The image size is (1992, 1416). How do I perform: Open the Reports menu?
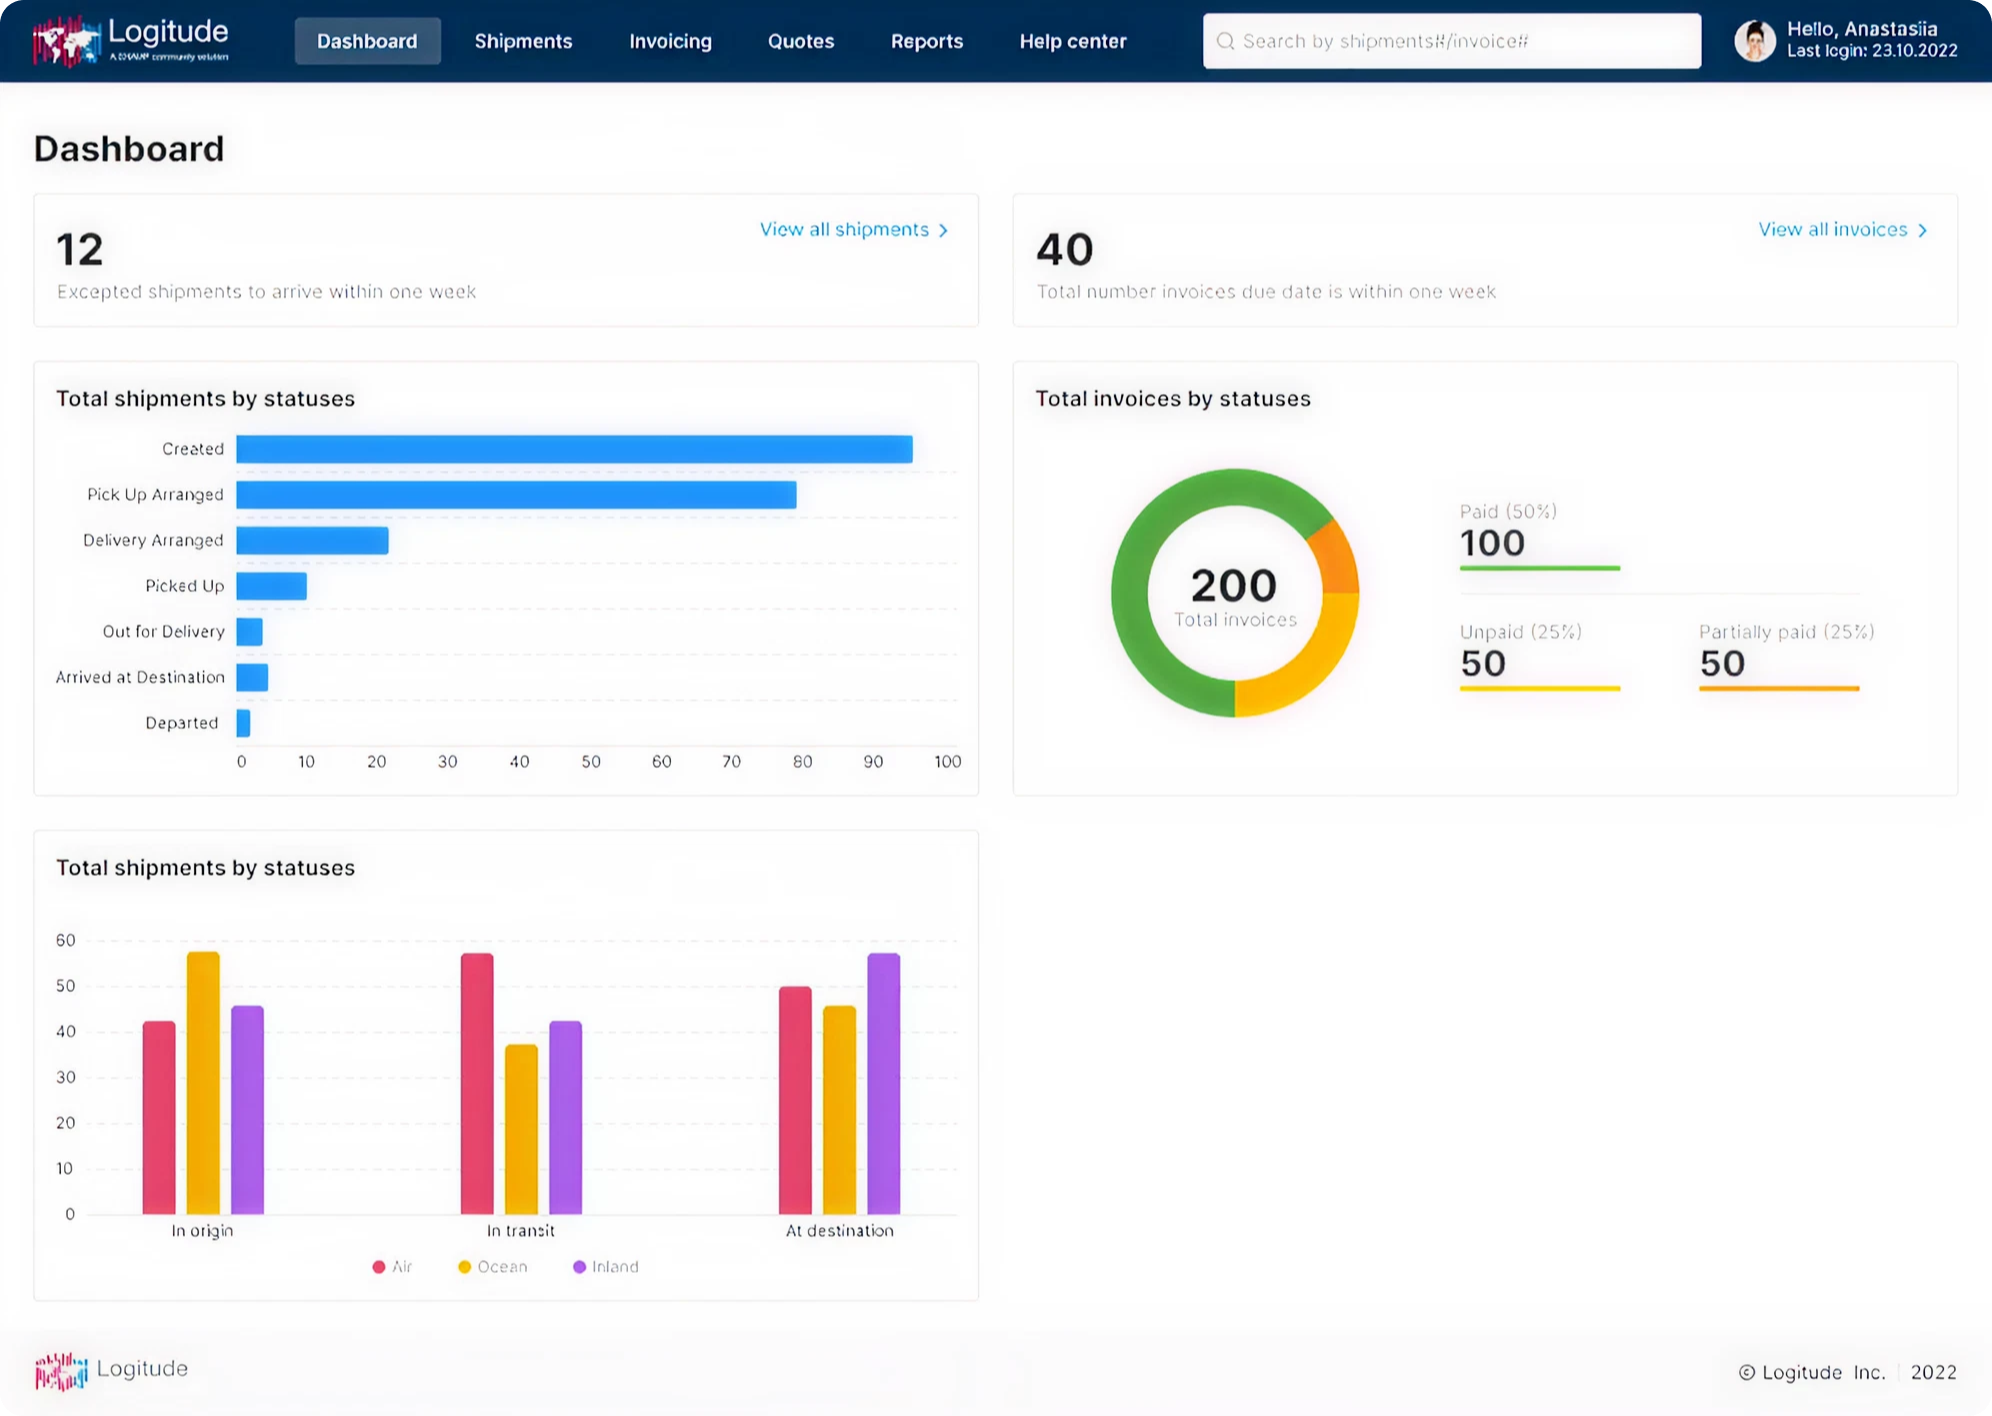click(927, 41)
